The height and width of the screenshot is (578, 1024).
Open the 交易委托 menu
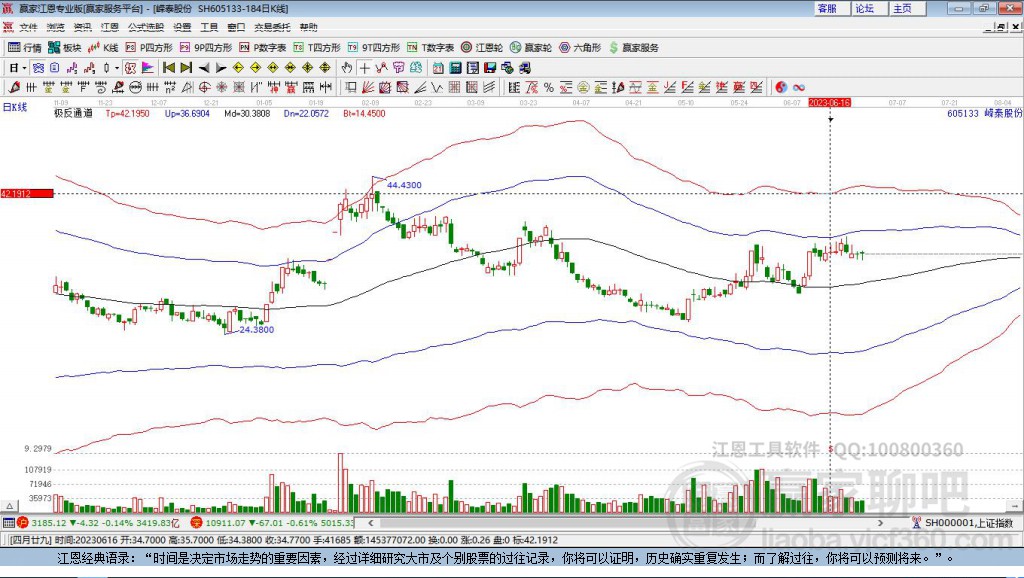tap(272, 27)
